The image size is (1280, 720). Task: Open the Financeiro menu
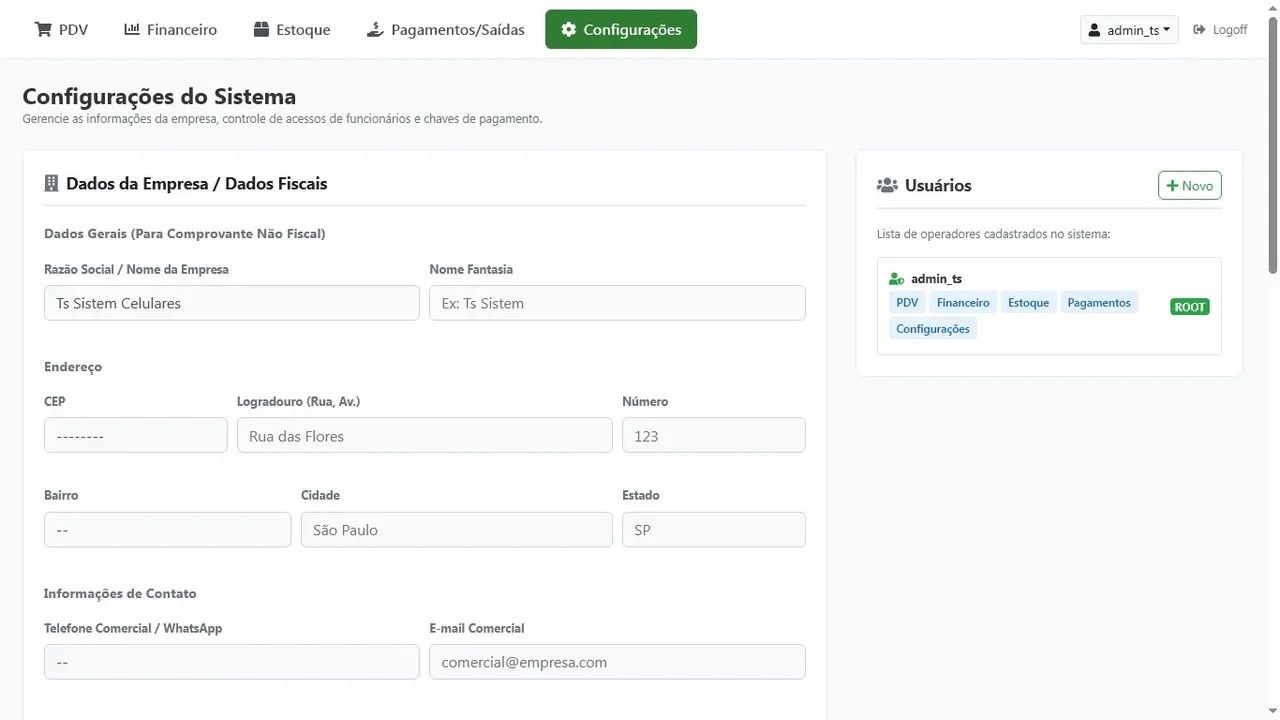[170, 29]
